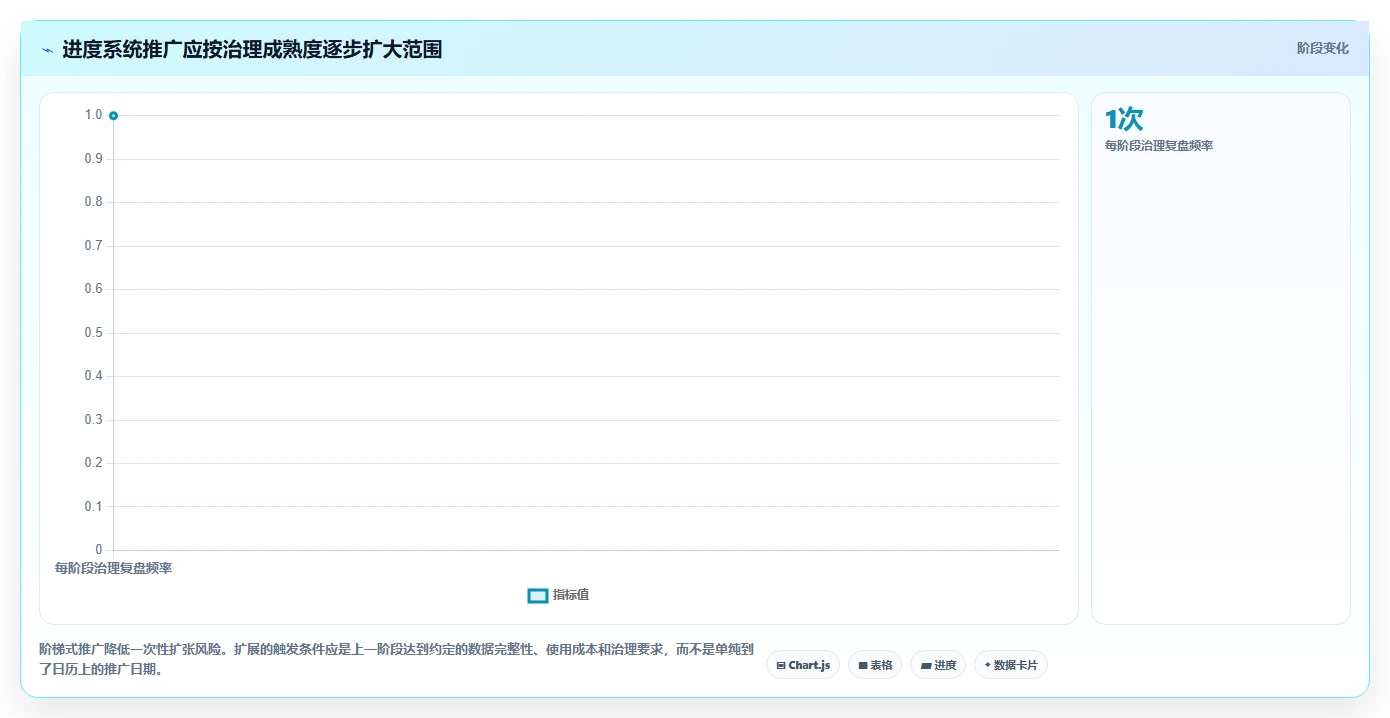
Task: Click the 指标值 legend color box
Action: [538, 596]
